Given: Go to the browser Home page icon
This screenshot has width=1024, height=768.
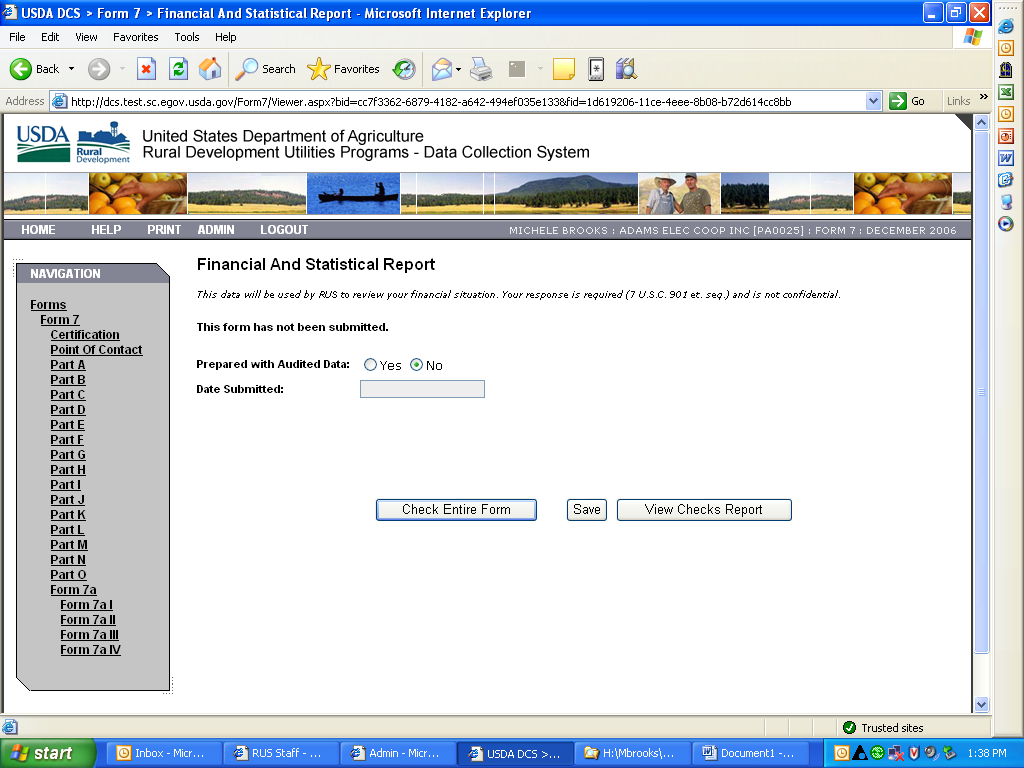Looking at the screenshot, I should pos(210,69).
